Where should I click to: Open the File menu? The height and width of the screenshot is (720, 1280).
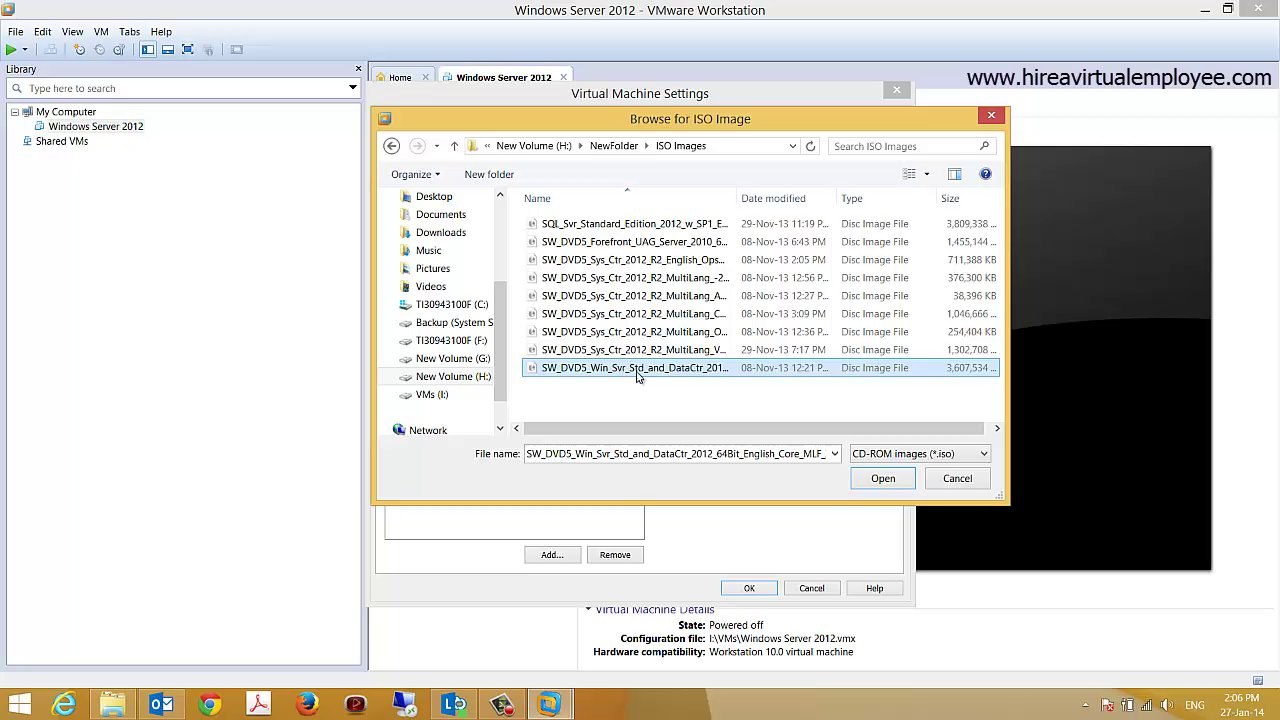(x=16, y=32)
